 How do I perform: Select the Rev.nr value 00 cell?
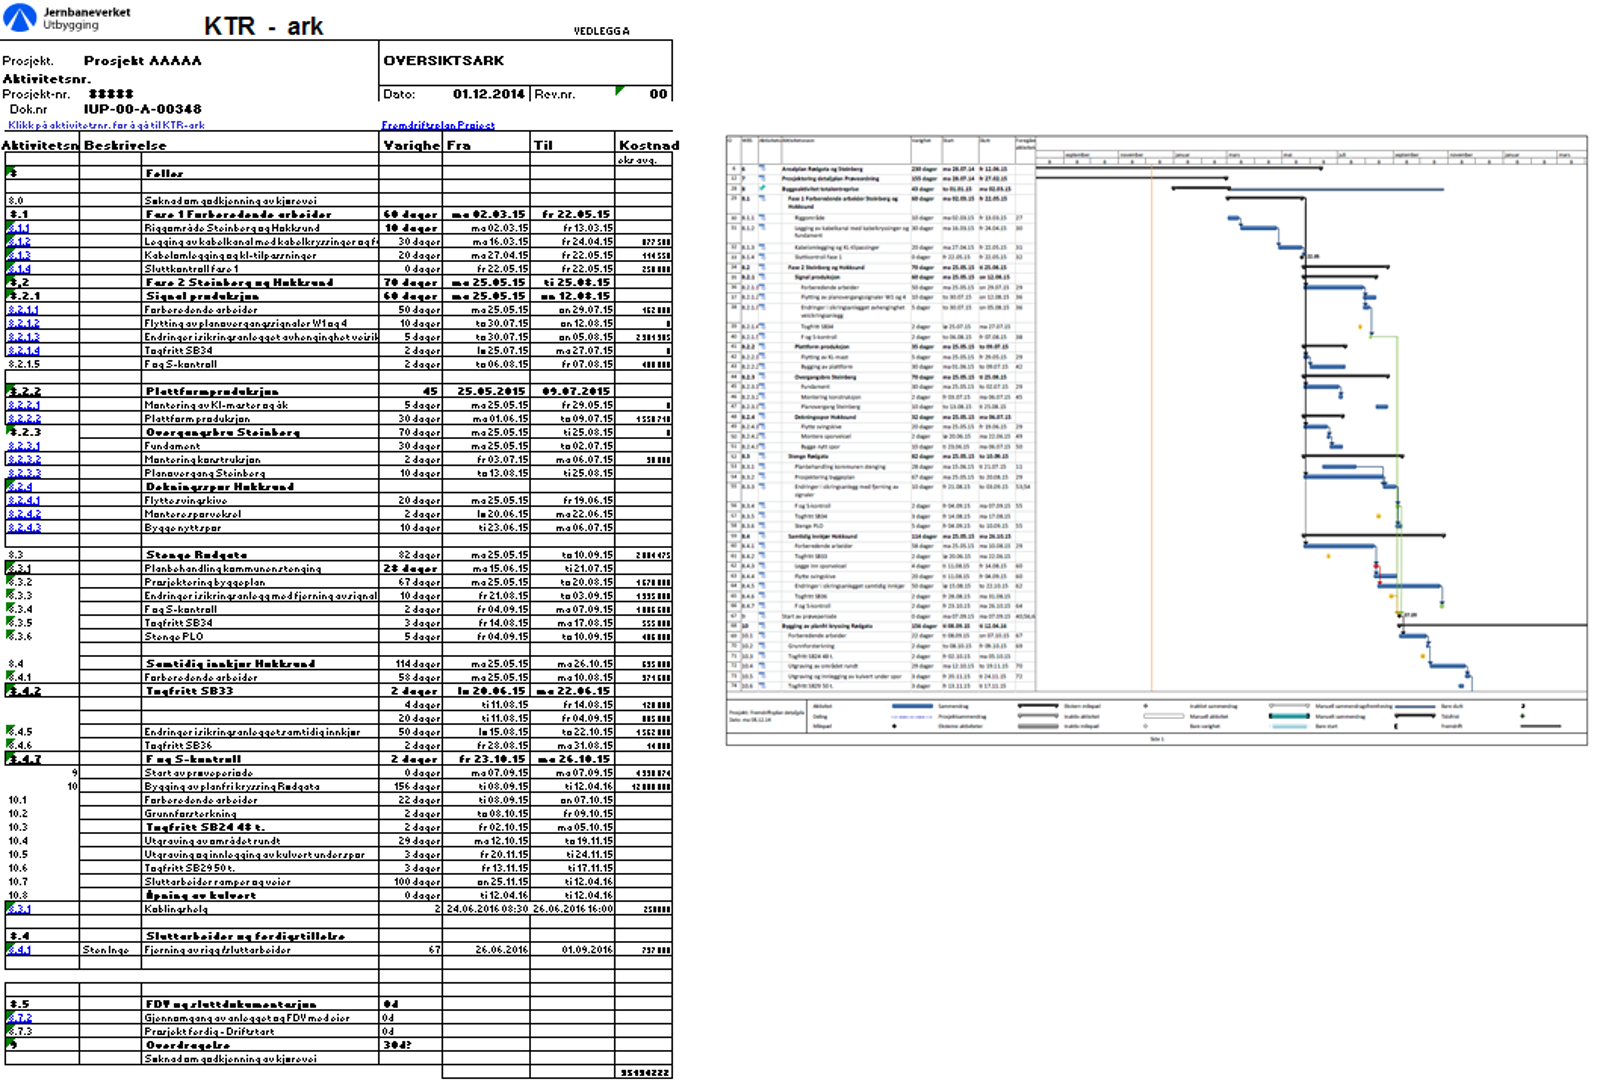coord(658,94)
